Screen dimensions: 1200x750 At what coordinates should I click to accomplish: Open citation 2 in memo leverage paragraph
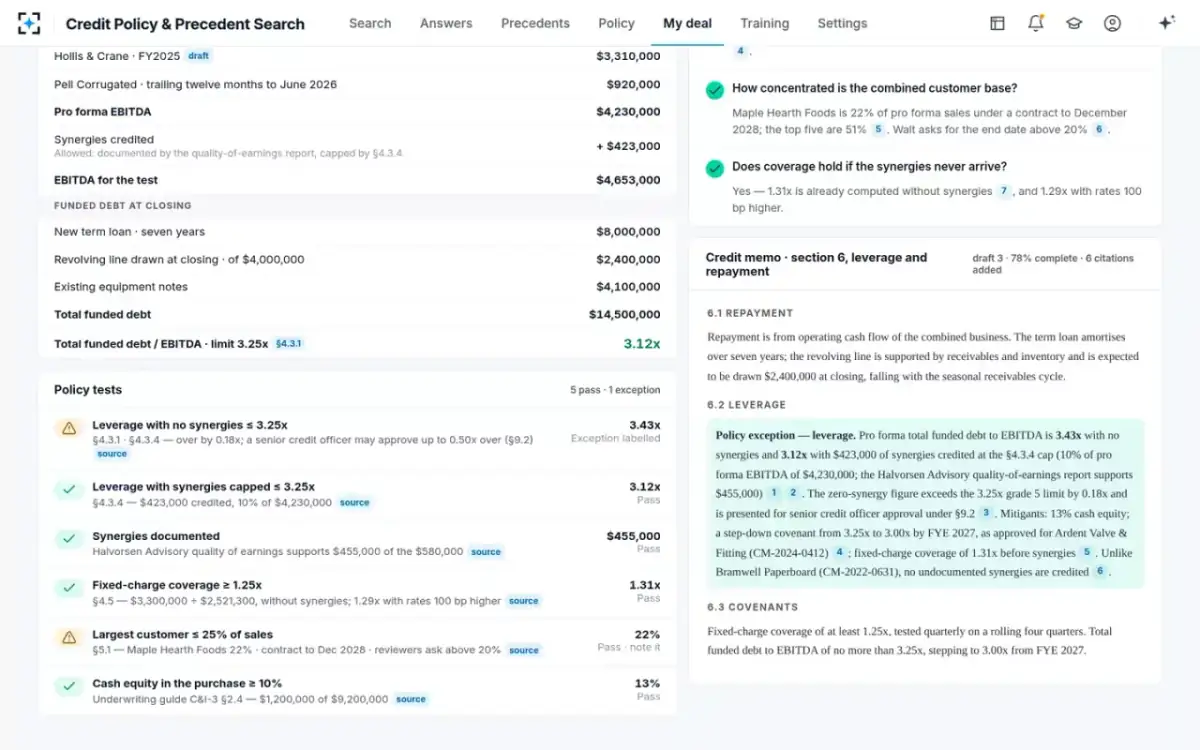(792, 493)
